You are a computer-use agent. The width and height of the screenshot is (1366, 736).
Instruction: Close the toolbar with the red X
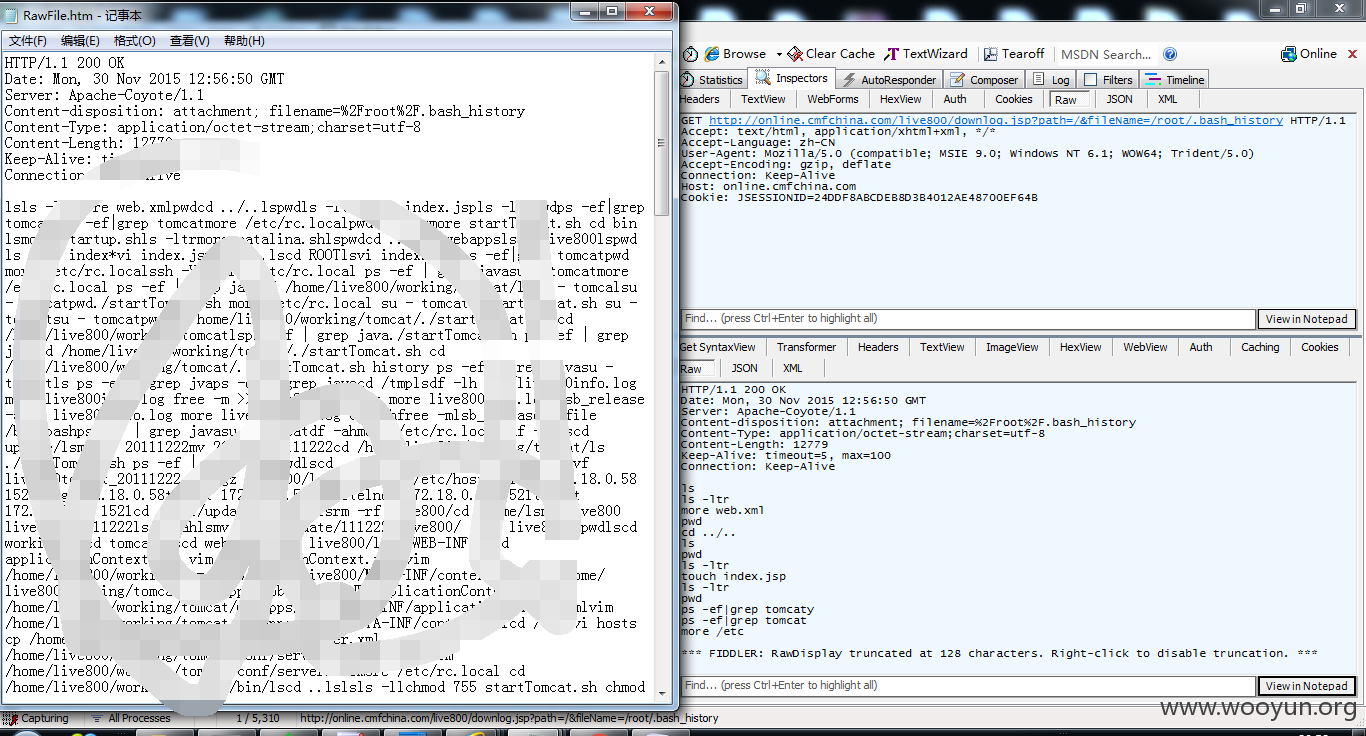[1352, 55]
